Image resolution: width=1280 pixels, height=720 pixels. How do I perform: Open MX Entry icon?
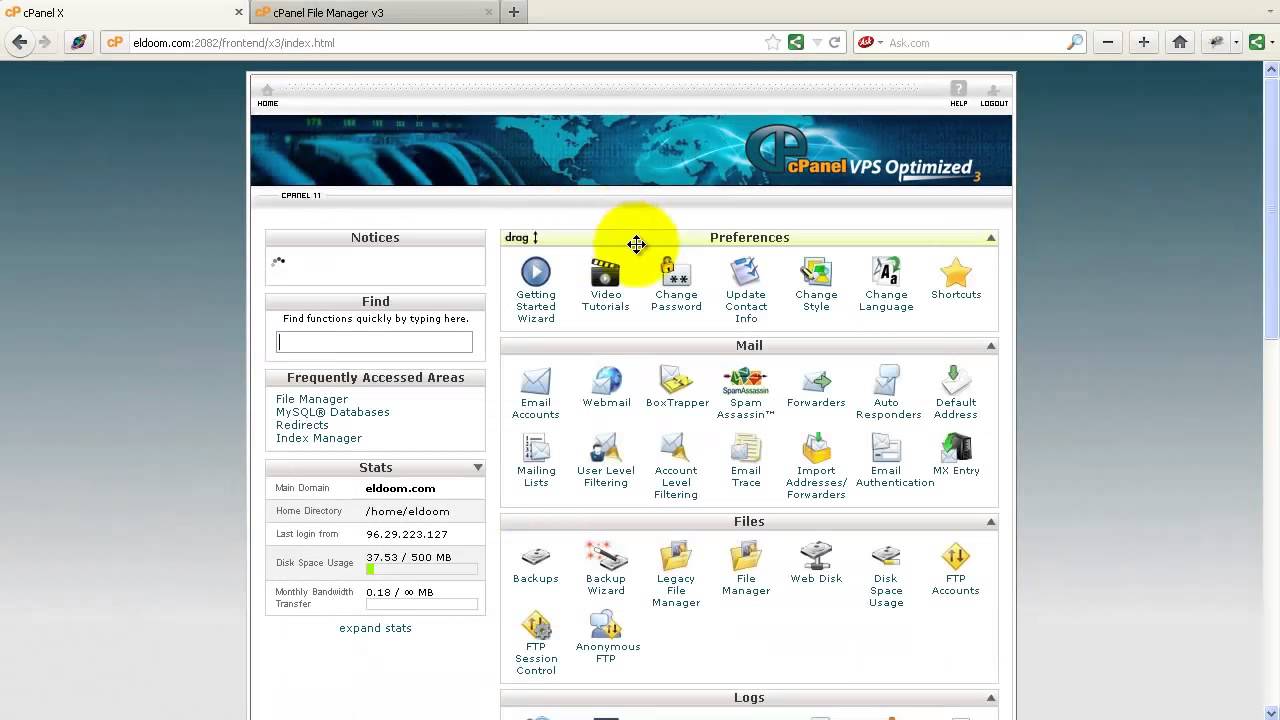tap(956, 448)
